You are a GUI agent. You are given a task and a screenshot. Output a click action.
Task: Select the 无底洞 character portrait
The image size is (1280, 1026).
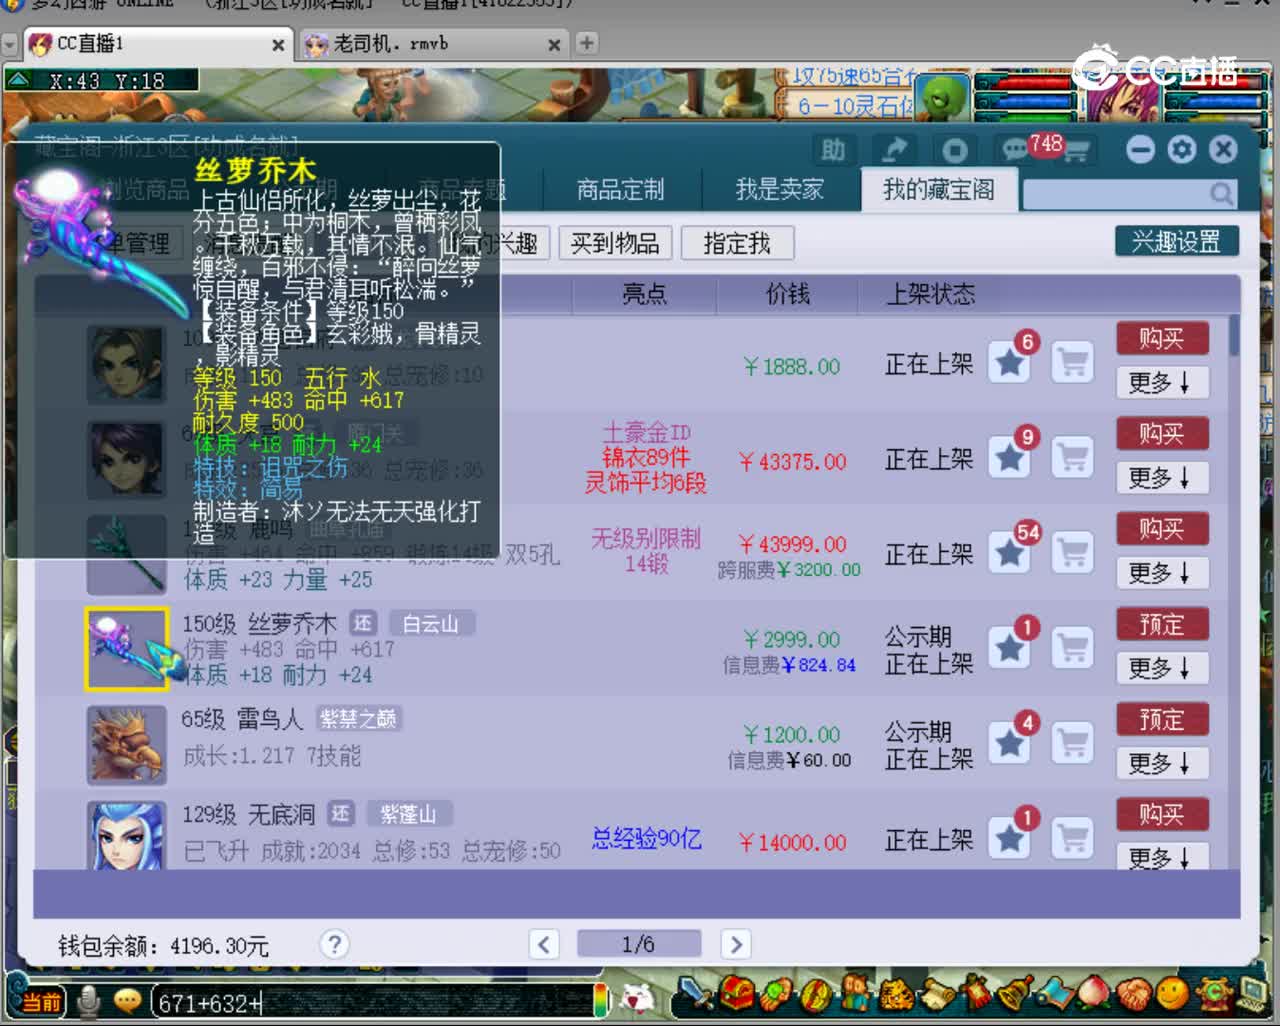(x=127, y=836)
